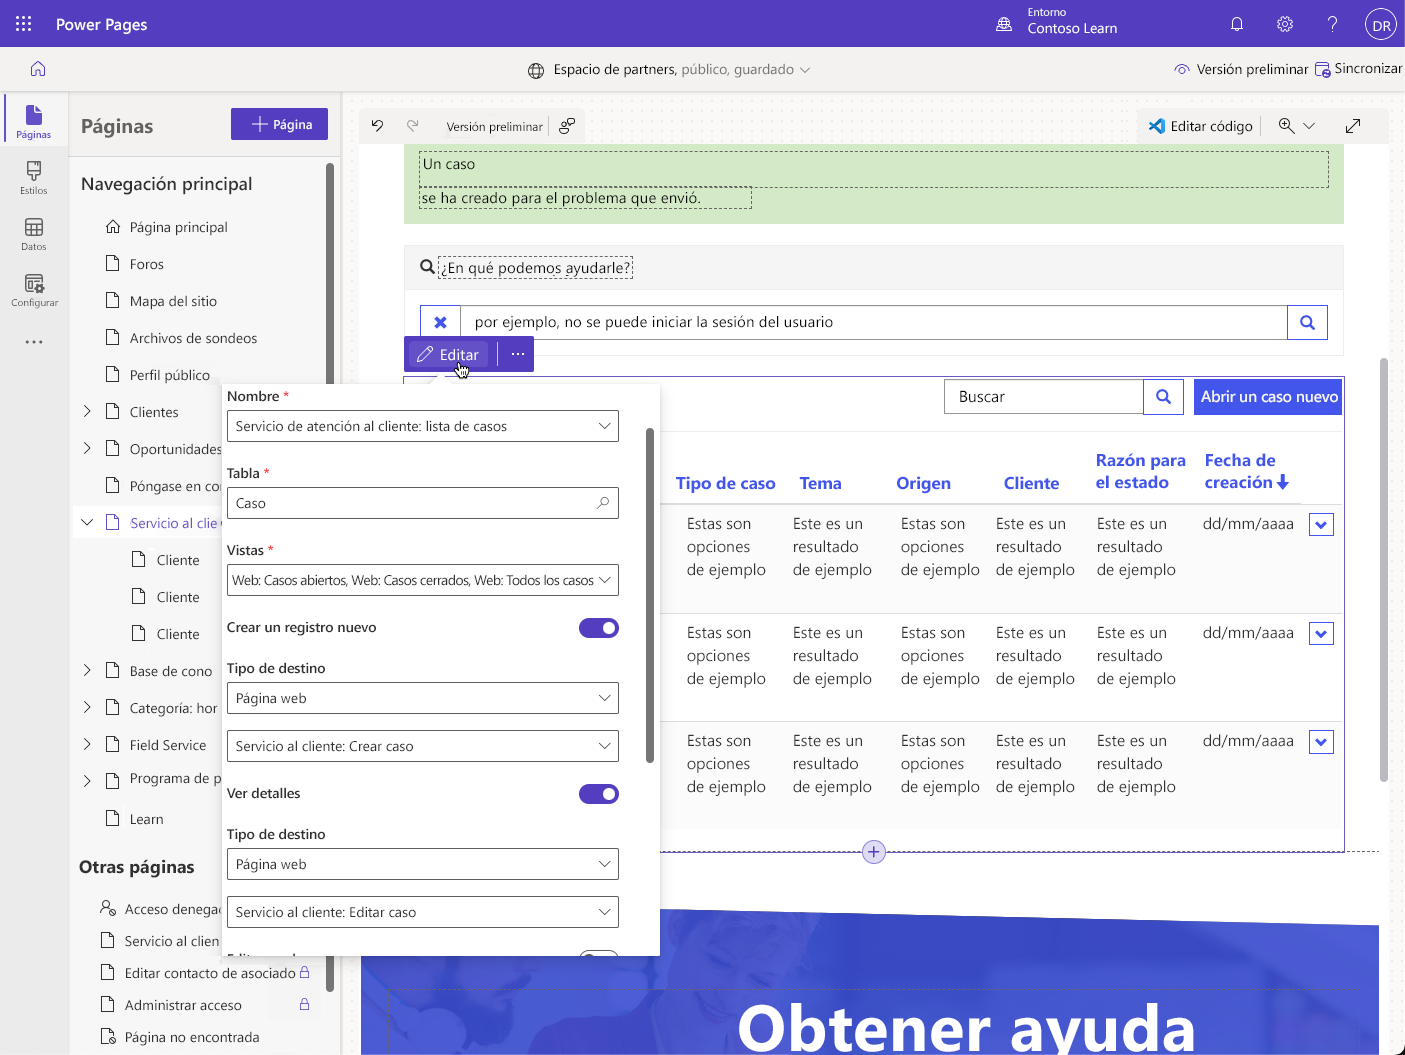The height and width of the screenshot is (1055, 1405).
Task: Click the properties panel scrollbar
Action: [x=650, y=595]
